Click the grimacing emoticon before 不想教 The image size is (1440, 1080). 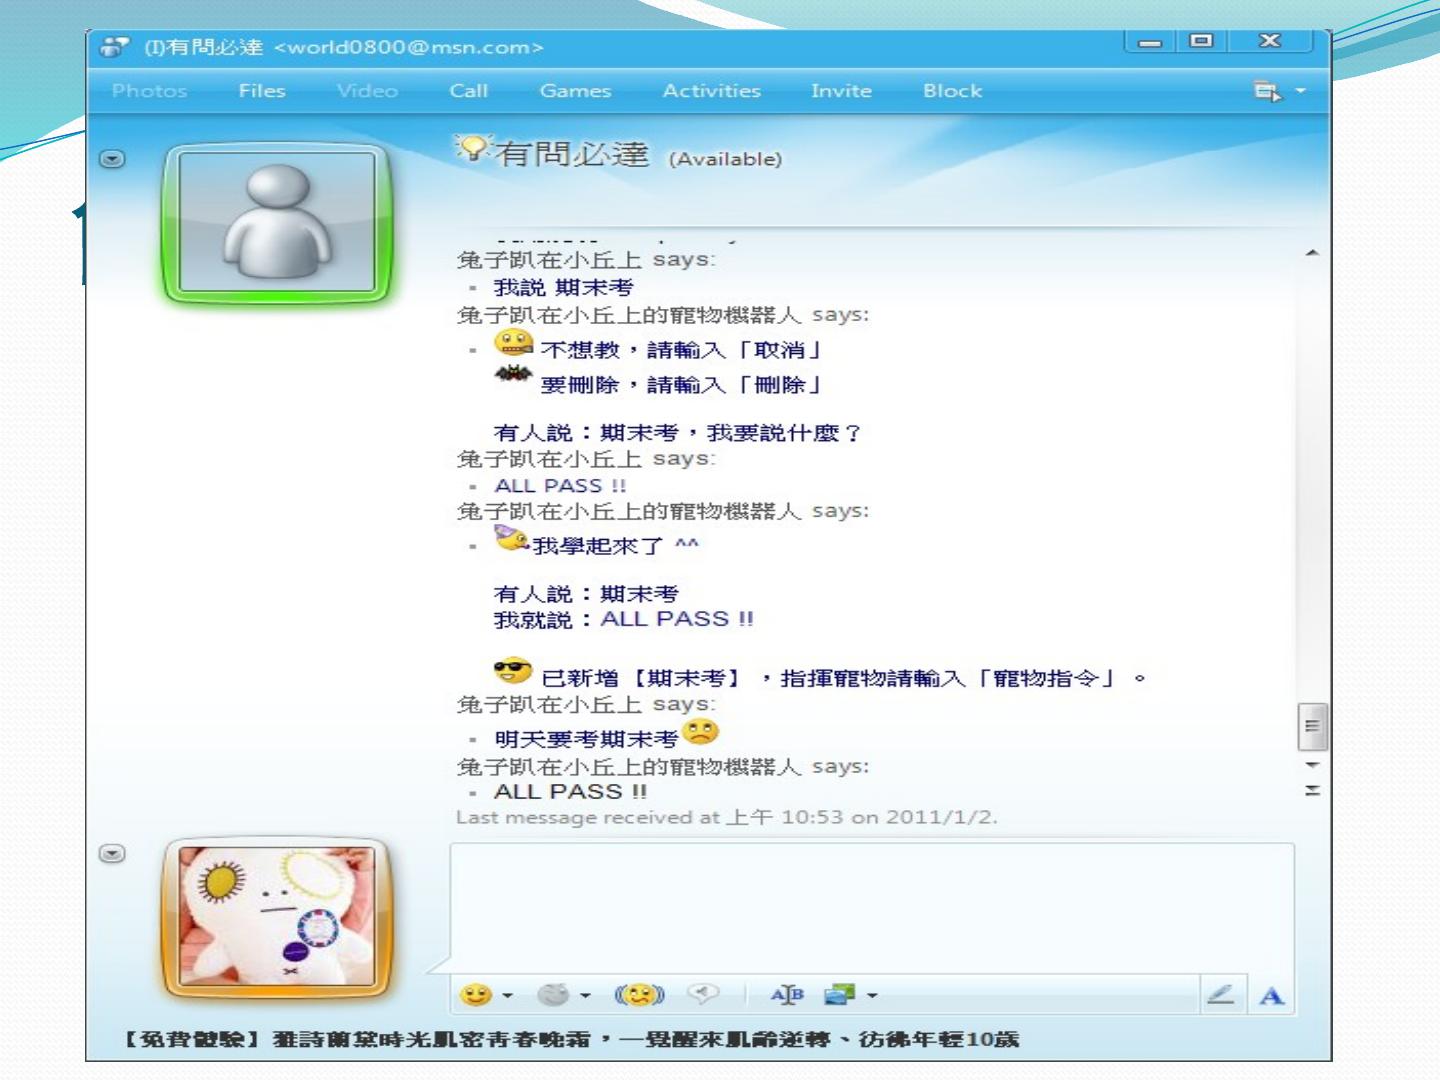(x=513, y=343)
